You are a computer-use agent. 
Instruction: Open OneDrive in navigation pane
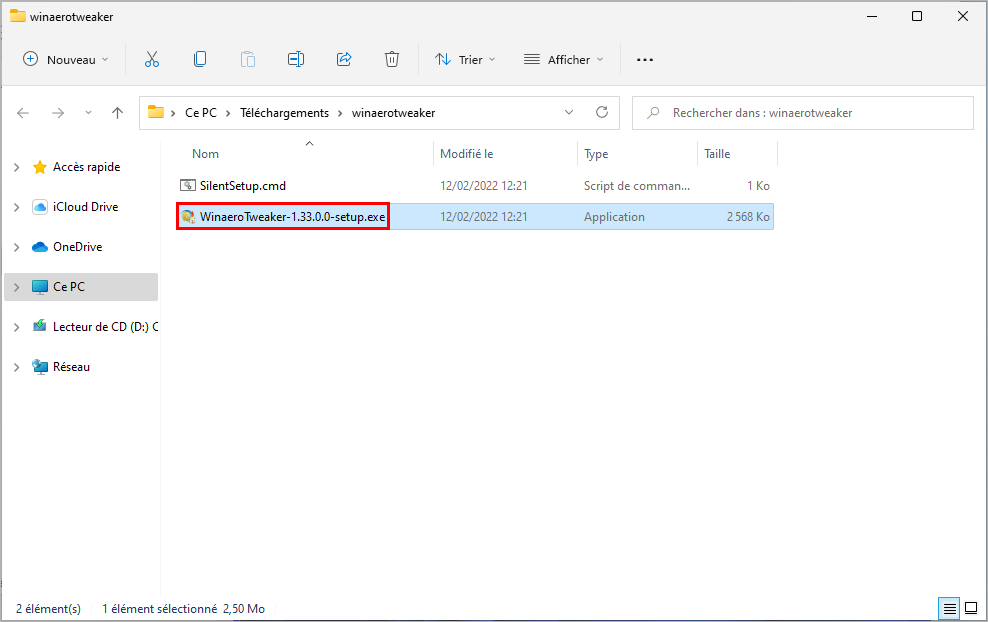tap(78, 247)
